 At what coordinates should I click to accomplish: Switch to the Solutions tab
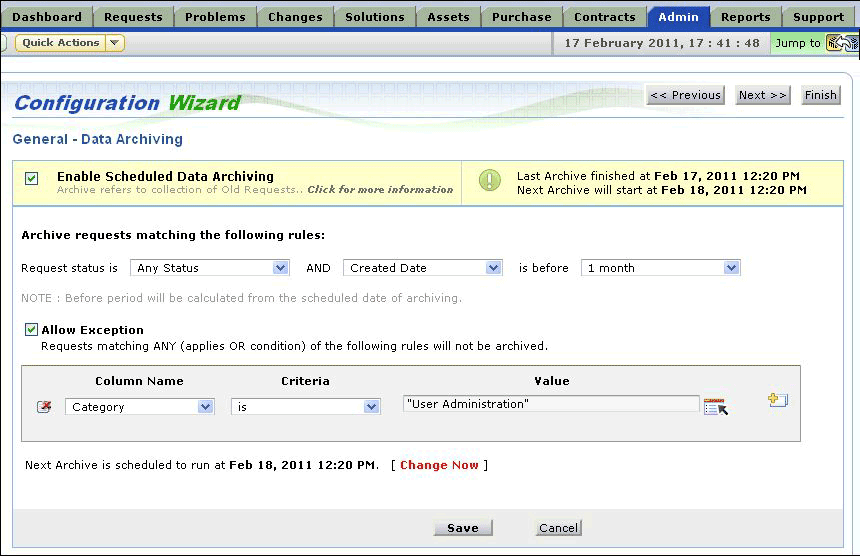pos(375,17)
